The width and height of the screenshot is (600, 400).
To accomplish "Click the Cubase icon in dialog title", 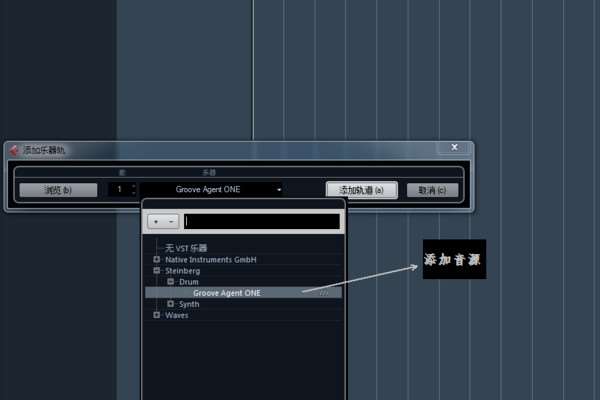I will 14,150.
